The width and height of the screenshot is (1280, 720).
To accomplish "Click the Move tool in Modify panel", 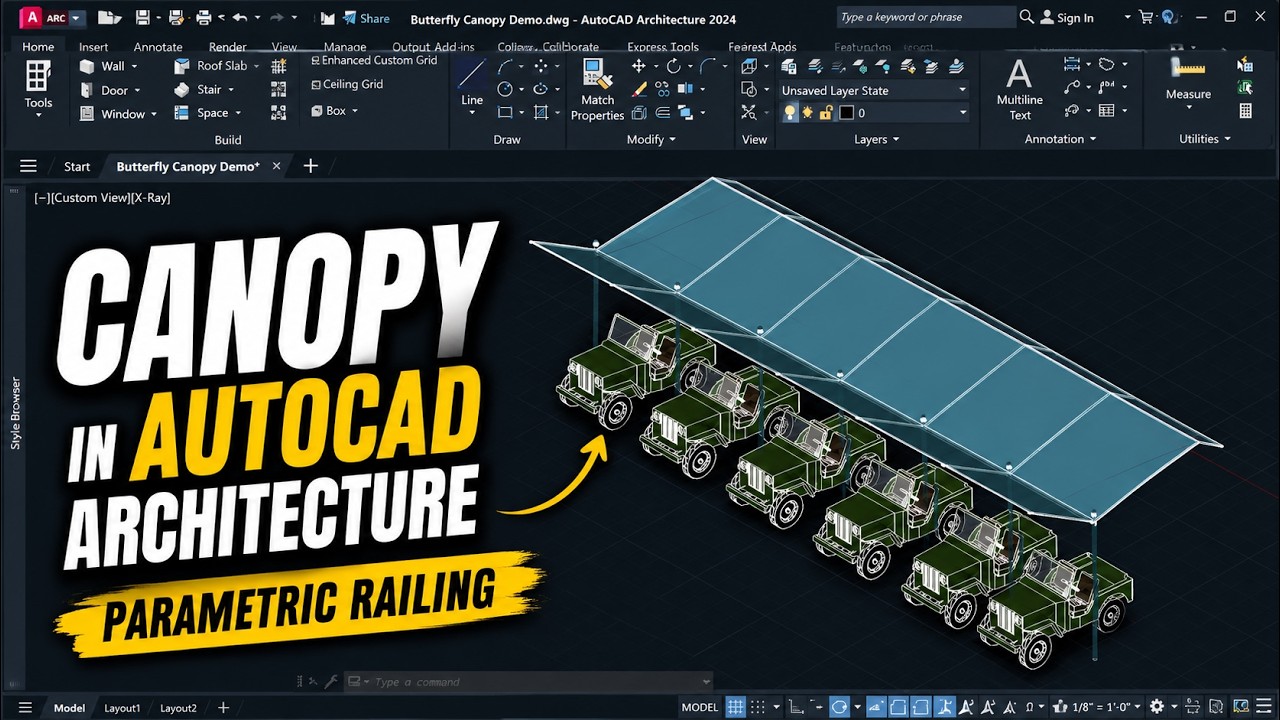I will (x=639, y=66).
